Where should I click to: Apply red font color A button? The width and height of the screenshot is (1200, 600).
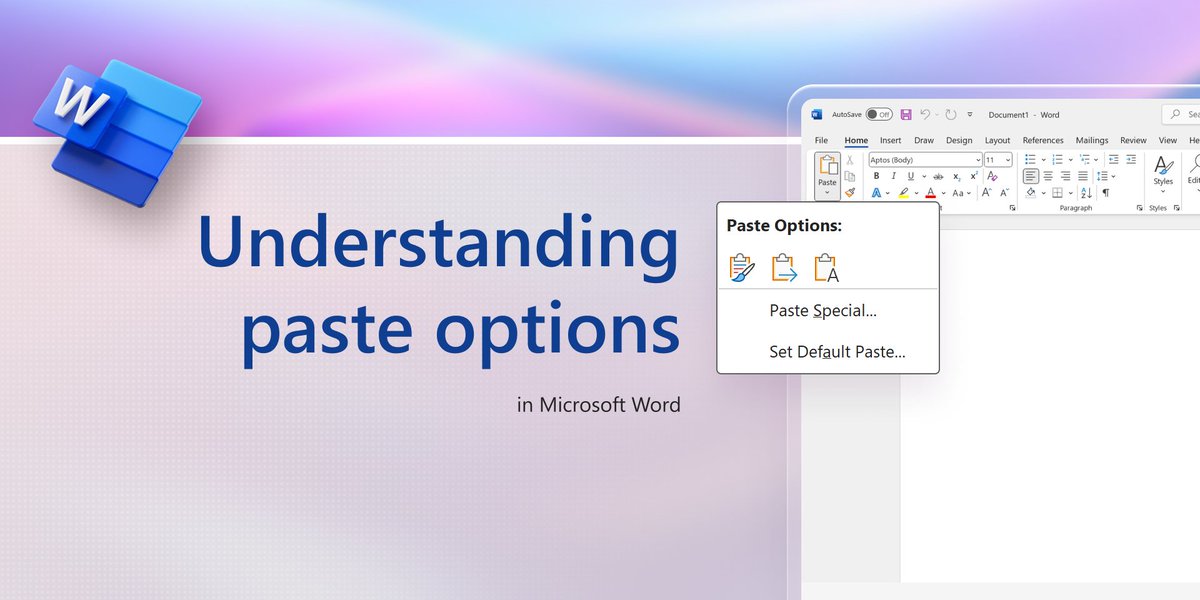pos(930,193)
